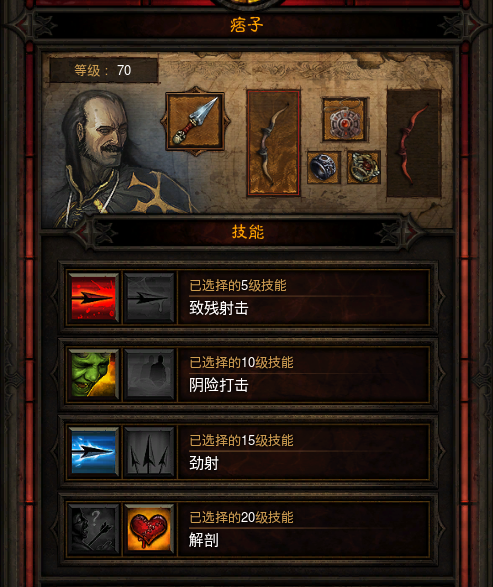Select the red heart Anatomy skill icon
This screenshot has height=587, width=493.
pos(149,529)
